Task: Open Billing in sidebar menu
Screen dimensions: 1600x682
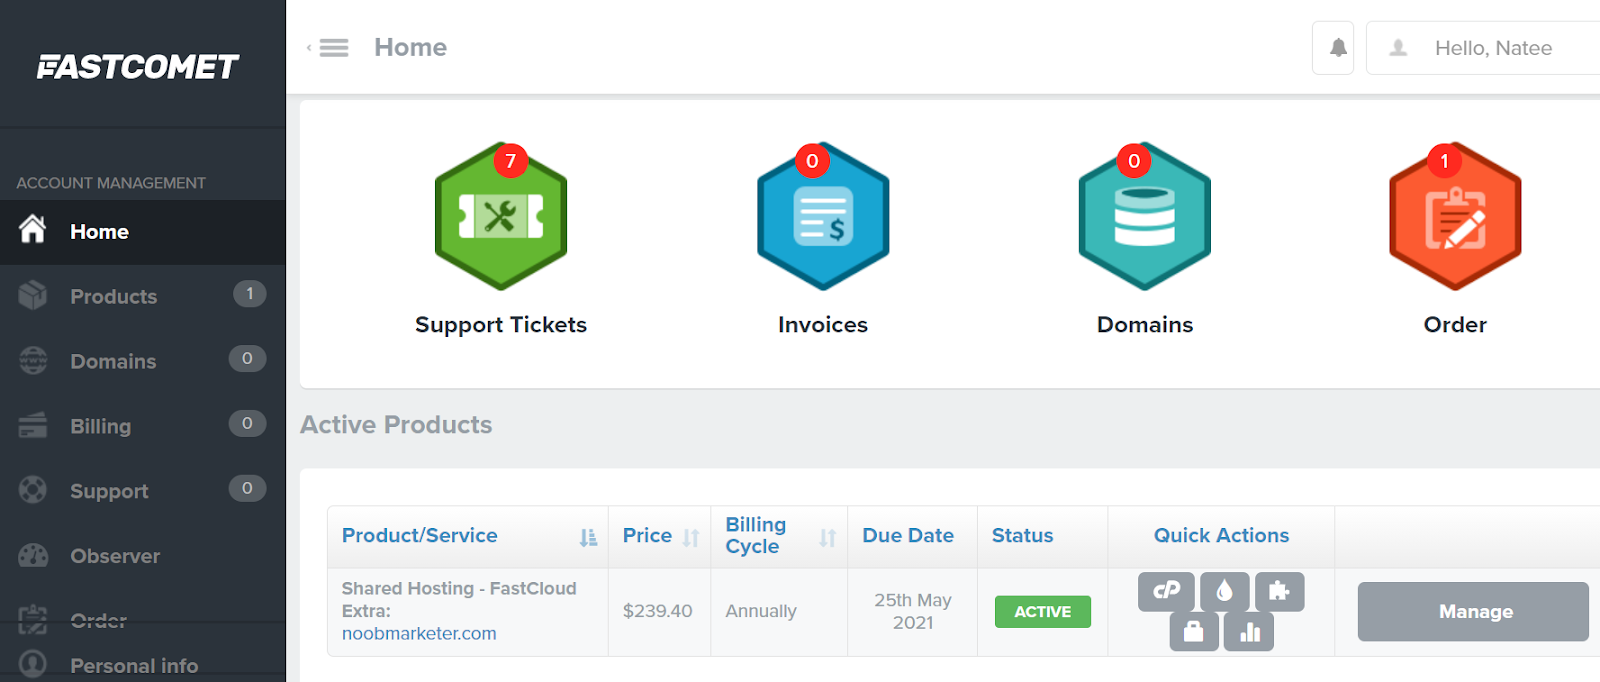Action: pyautogui.click(x=100, y=426)
